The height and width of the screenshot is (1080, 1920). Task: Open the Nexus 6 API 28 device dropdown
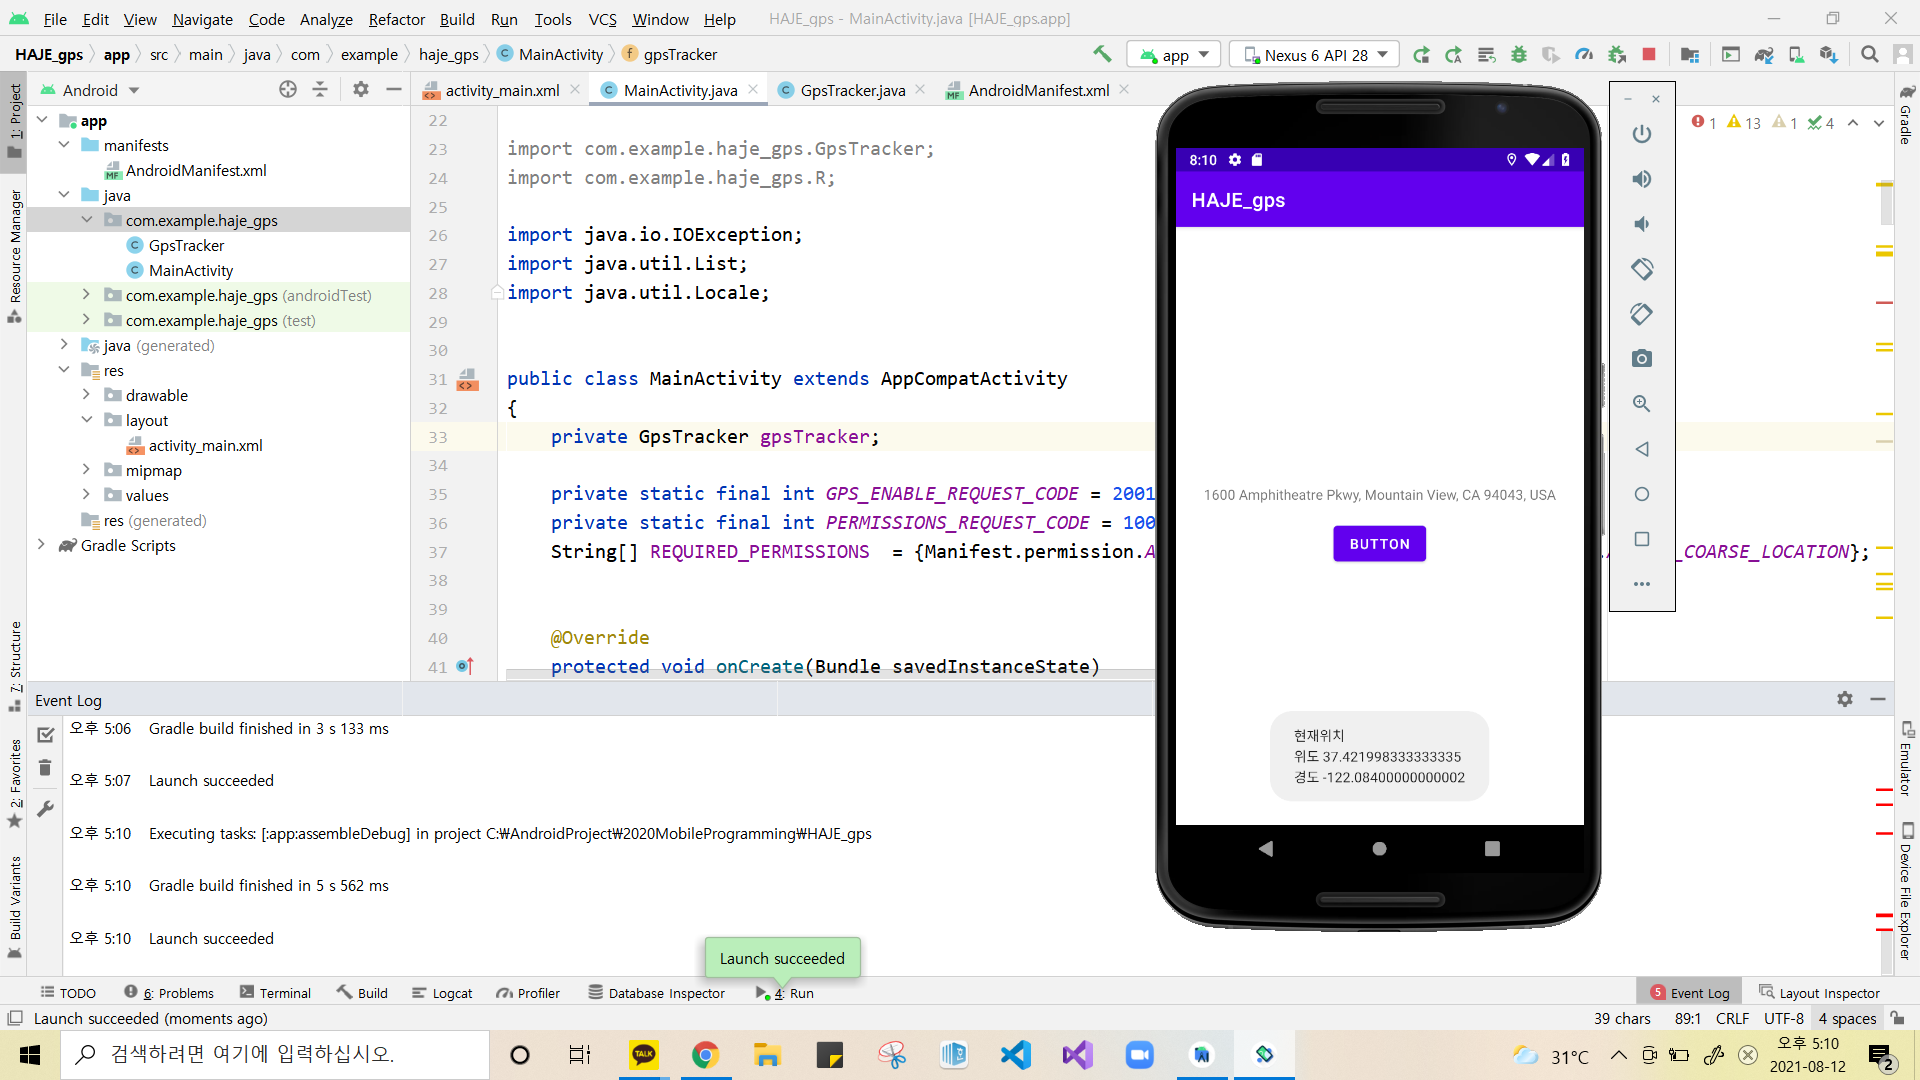(x=1313, y=54)
